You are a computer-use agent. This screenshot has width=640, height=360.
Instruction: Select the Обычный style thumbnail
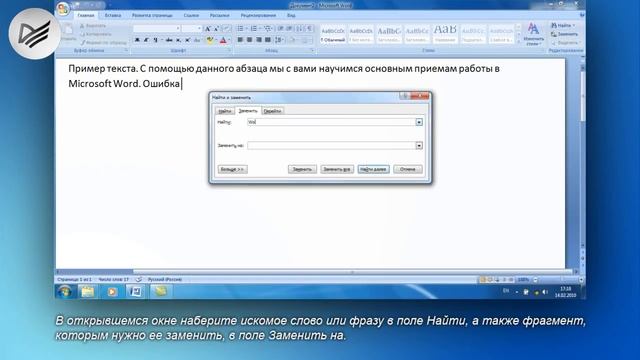click(x=333, y=35)
